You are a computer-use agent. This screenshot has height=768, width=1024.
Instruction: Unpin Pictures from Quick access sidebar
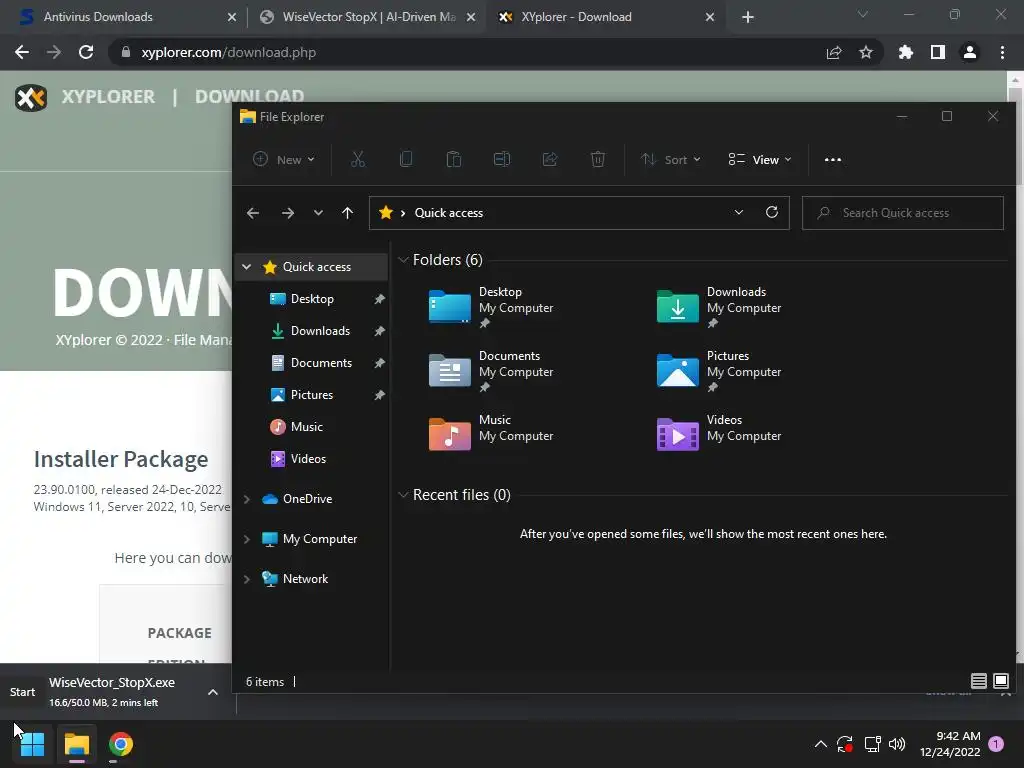click(x=379, y=395)
